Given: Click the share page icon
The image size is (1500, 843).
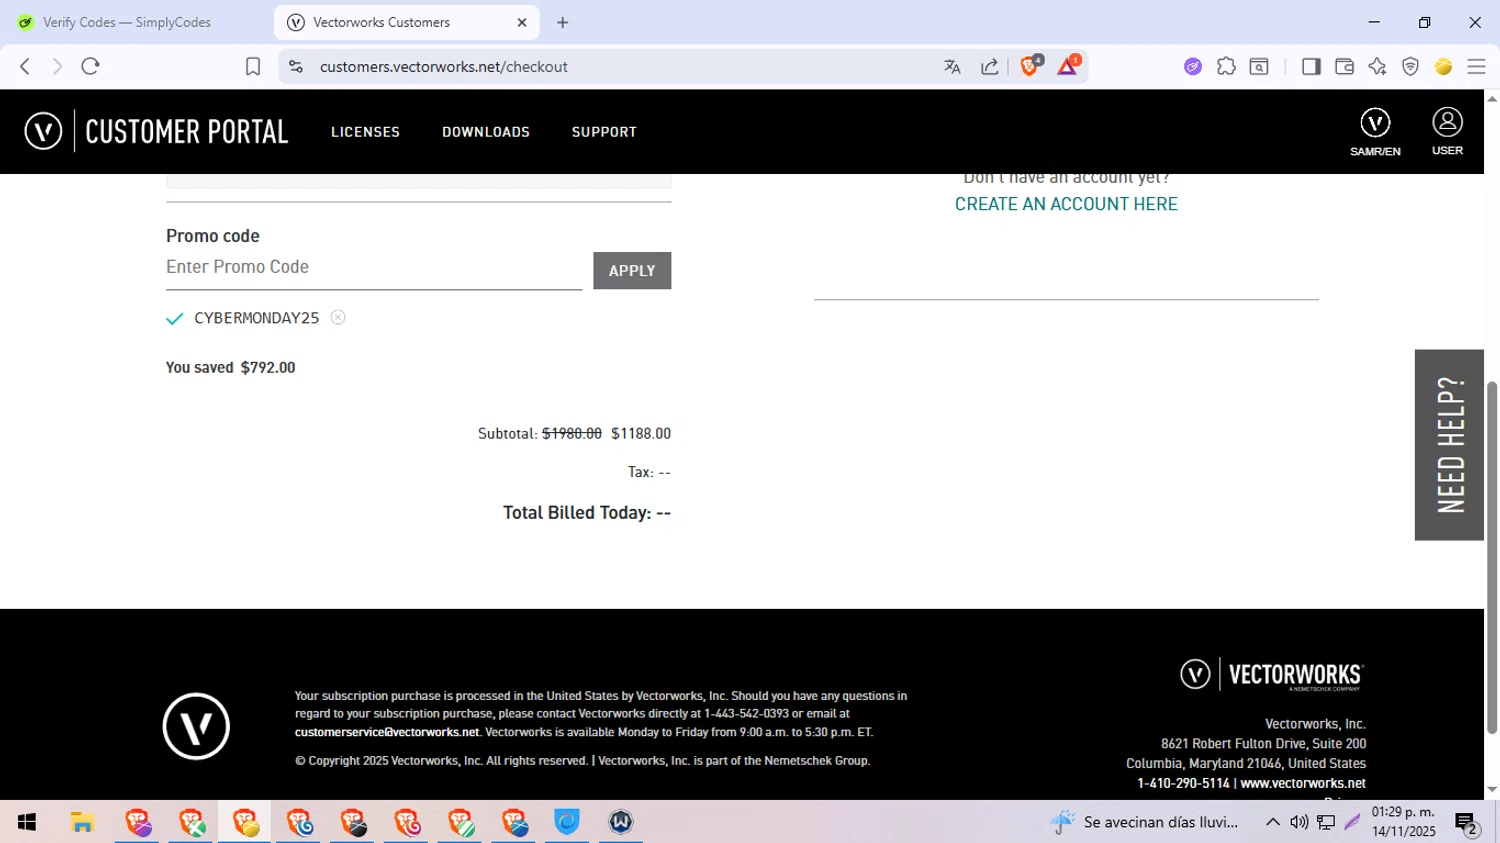Looking at the screenshot, I should coord(990,66).
